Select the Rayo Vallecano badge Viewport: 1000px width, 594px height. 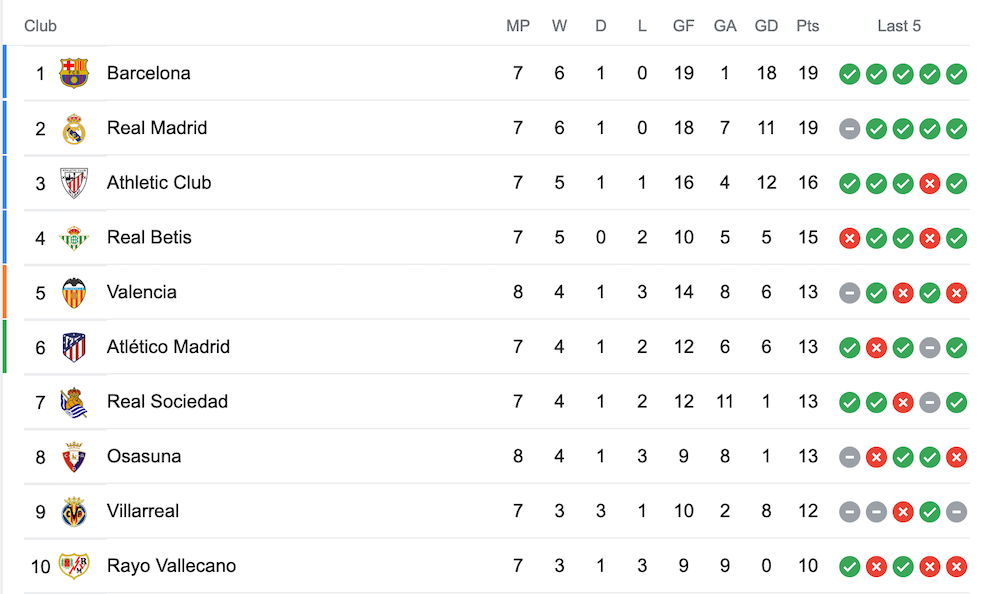coord(74,566)
